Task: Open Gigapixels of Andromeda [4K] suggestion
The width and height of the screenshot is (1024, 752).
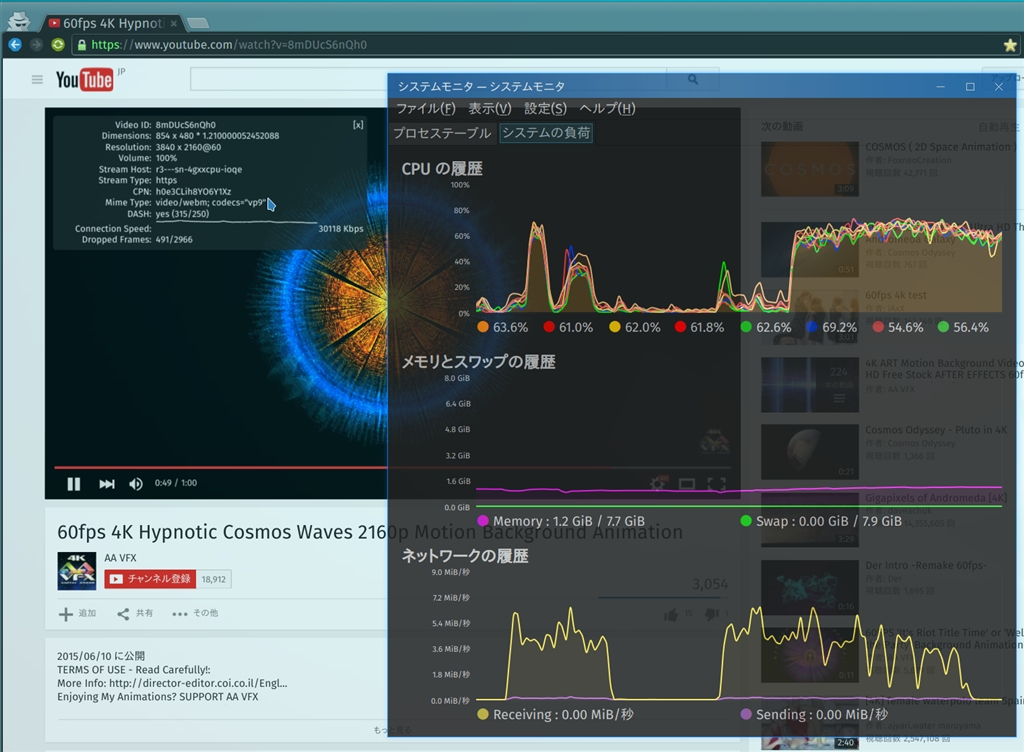Action: (x=936, y=498)
